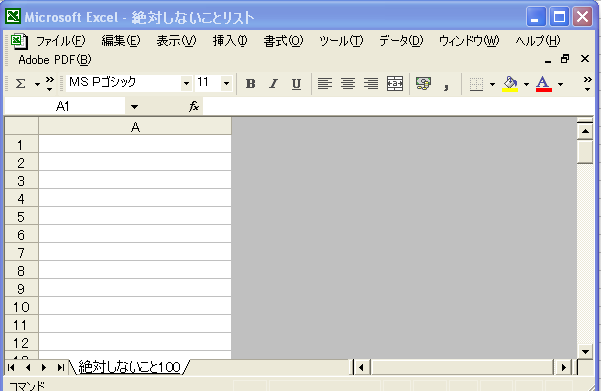Screen dimensions: 601x391
Task: Open the MS Pゴシック font dropdown
Action: [186, 83]
